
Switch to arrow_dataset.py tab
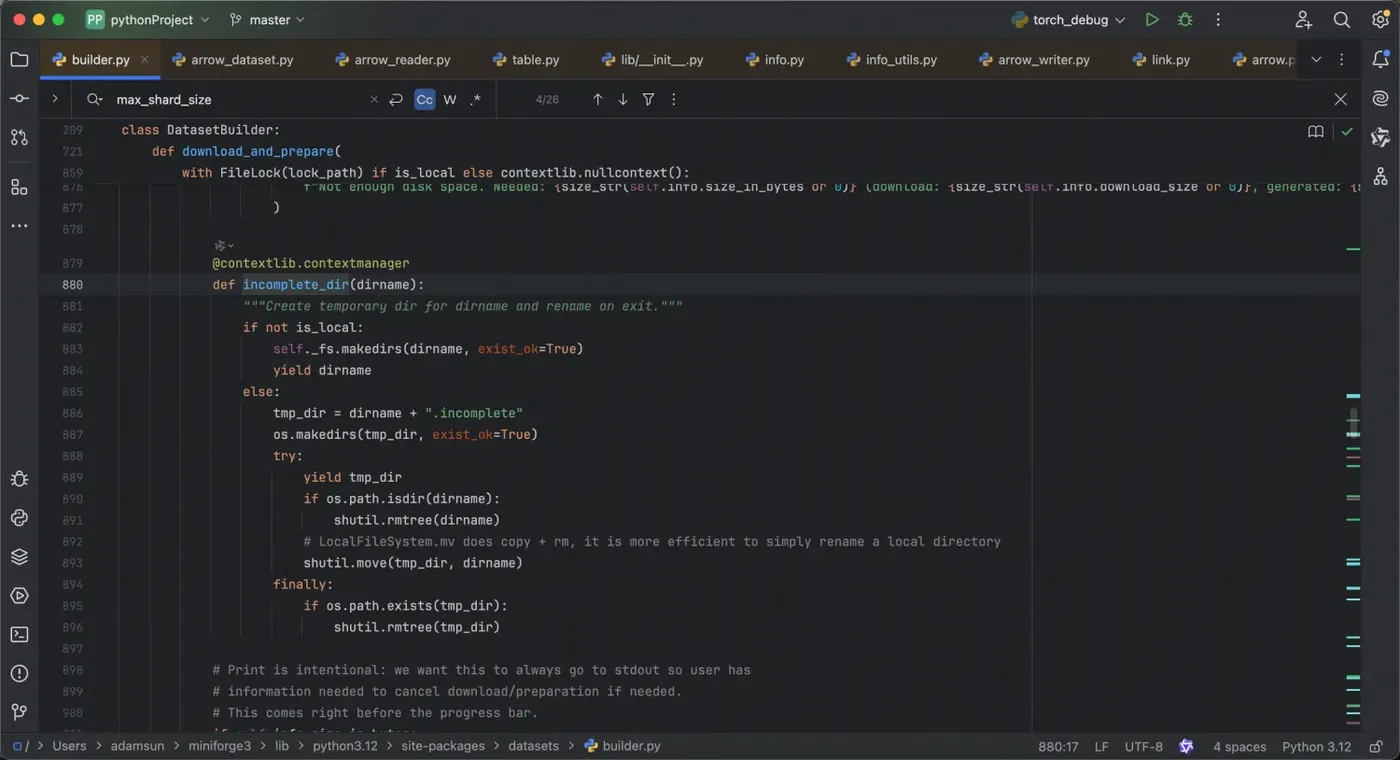pyautogui.click(x=233, y=60)
